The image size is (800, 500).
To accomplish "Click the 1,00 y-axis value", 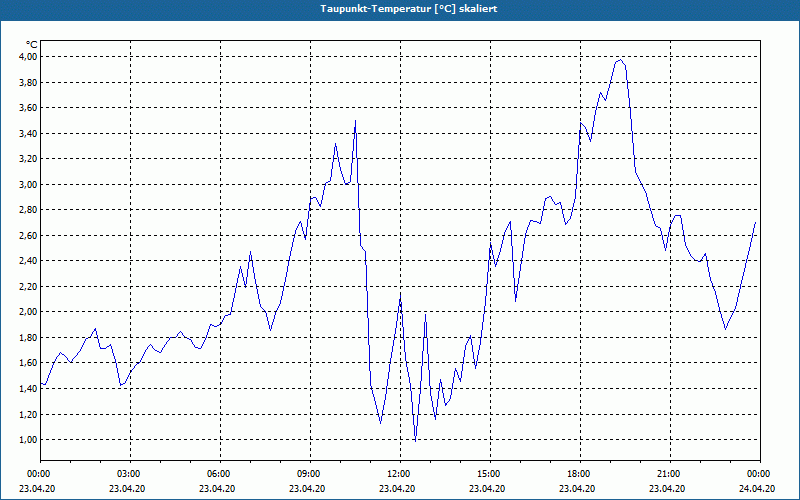I will pyautogui.click(x=28, y=440).
